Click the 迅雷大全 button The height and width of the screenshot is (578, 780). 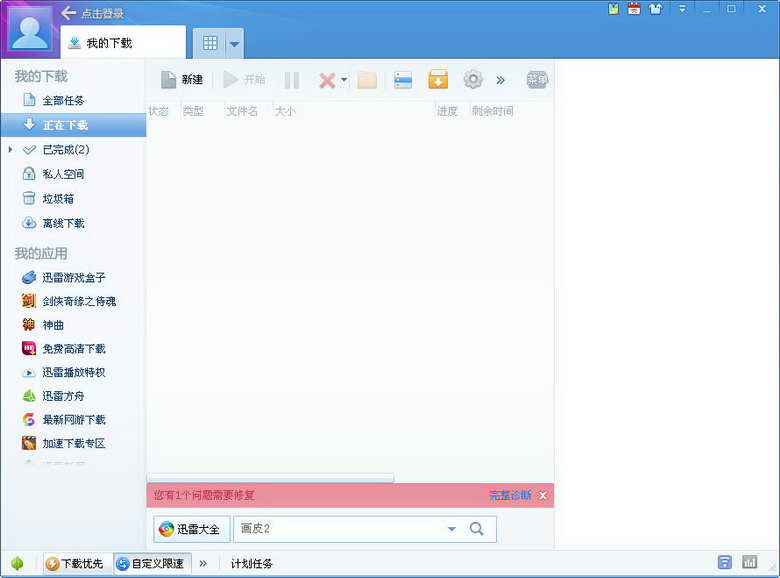pyautogui.click(x=192, y=529)
